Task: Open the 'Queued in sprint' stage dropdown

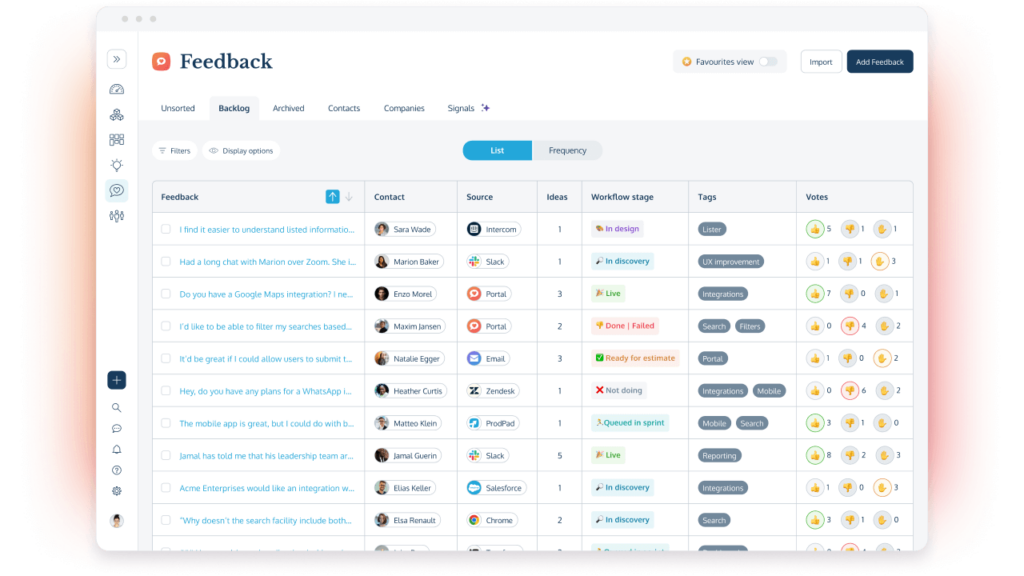Action: click(x=630, y=423)
